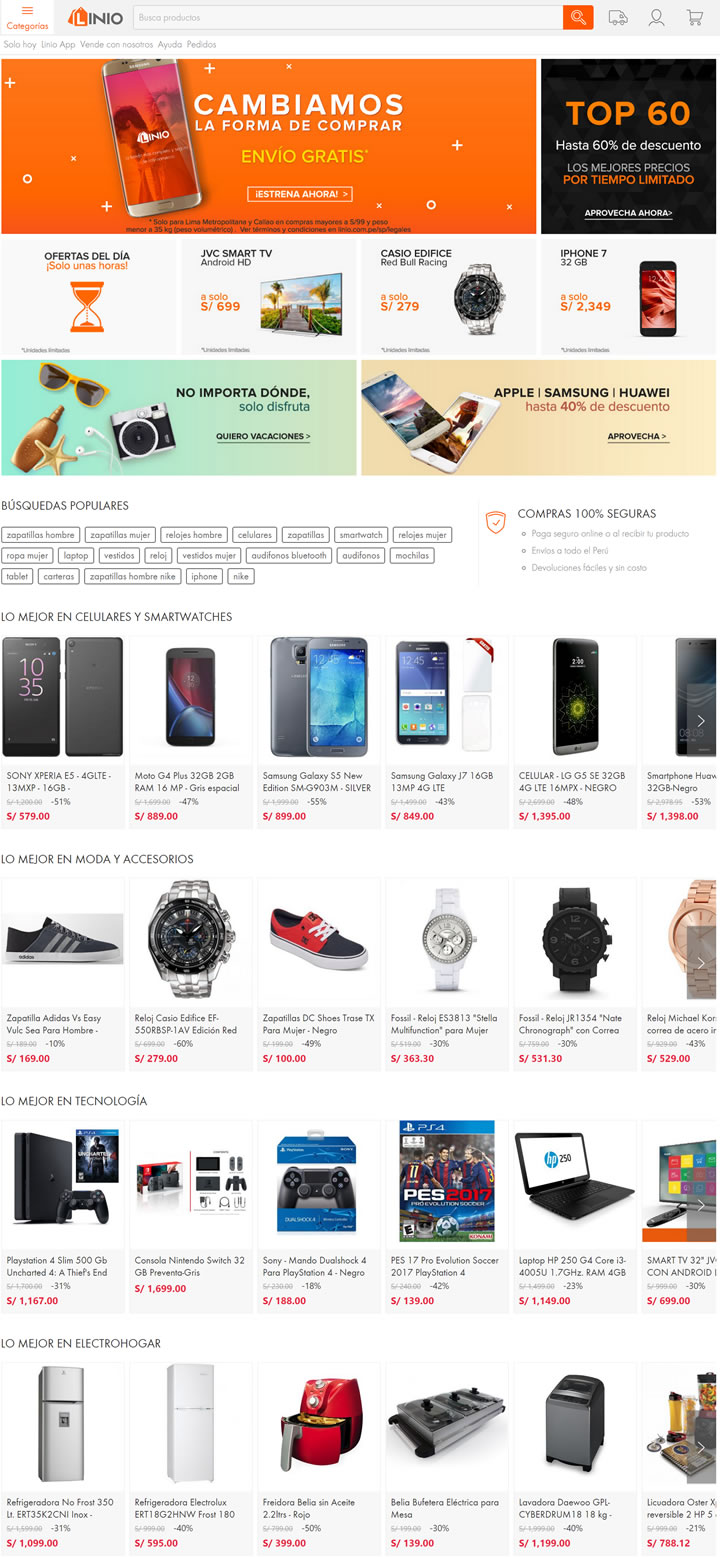Click the Busca productos search field
This screenshot has width=720, height=1557.
[347, 17]
